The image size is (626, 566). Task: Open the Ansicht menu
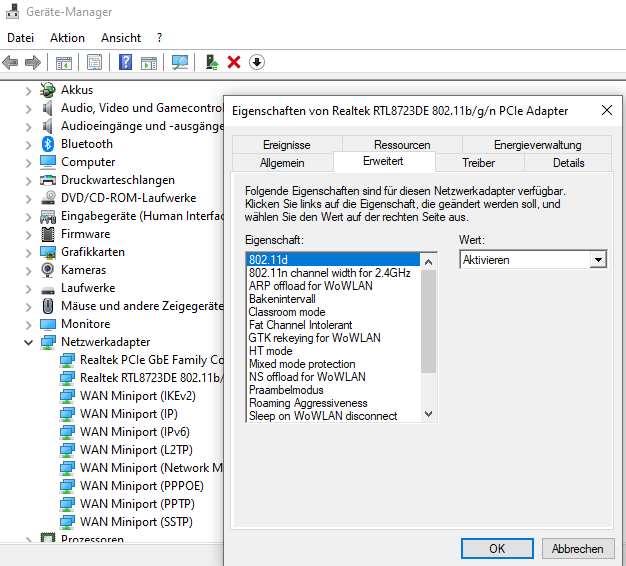click(x=121, y=38)
